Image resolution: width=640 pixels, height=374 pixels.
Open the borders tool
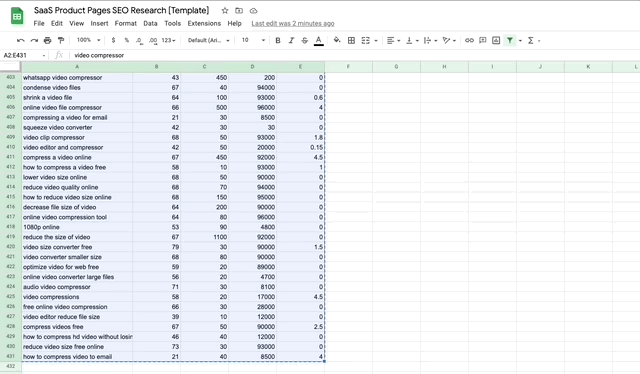351,40
